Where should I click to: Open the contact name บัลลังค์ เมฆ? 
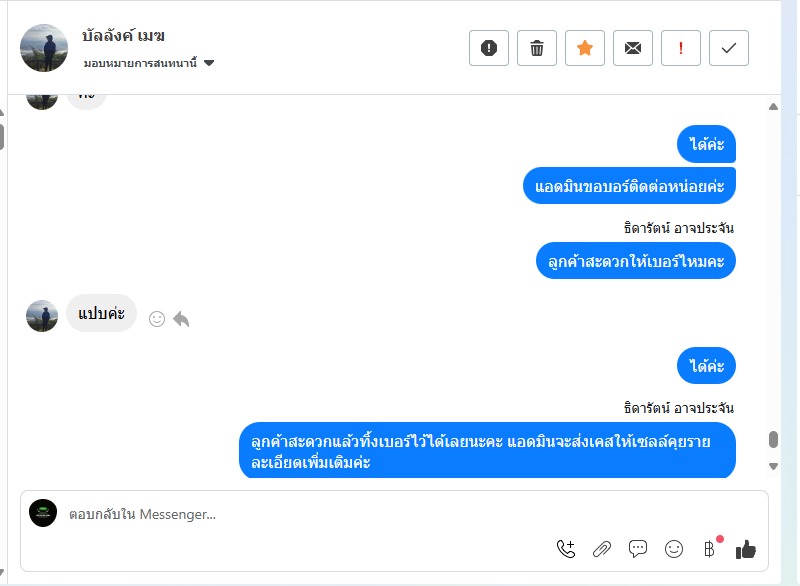[x=124, y=36]
